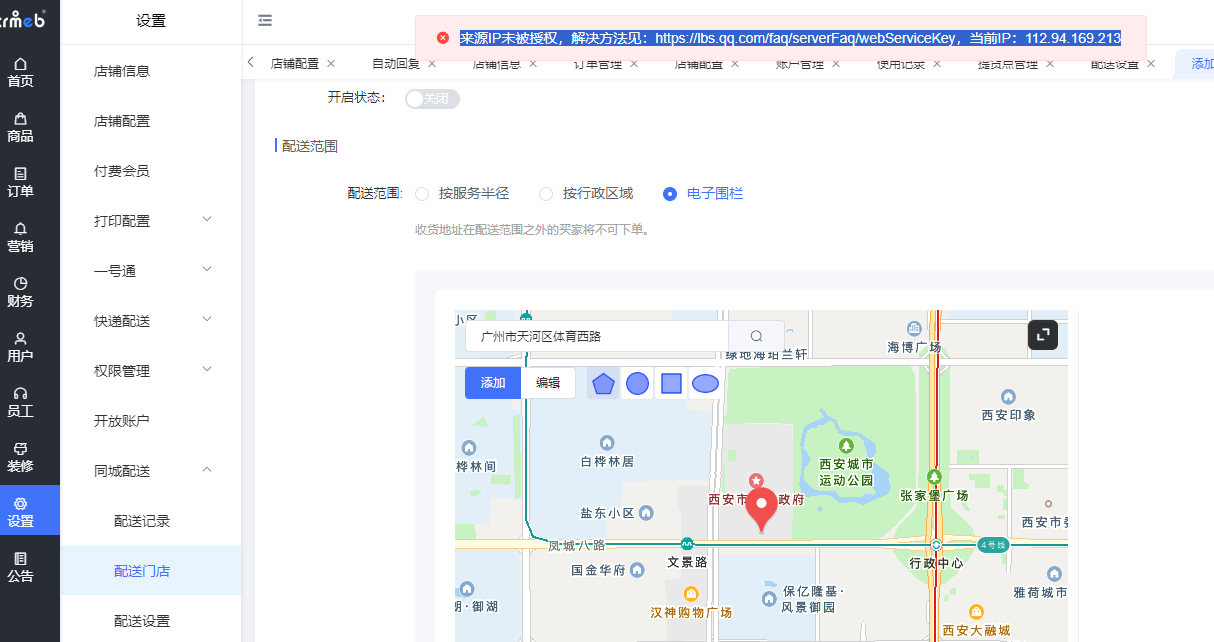Click the 编辑 button on the map
Screen dimensions: 1214x642
[x=548, y=383]
